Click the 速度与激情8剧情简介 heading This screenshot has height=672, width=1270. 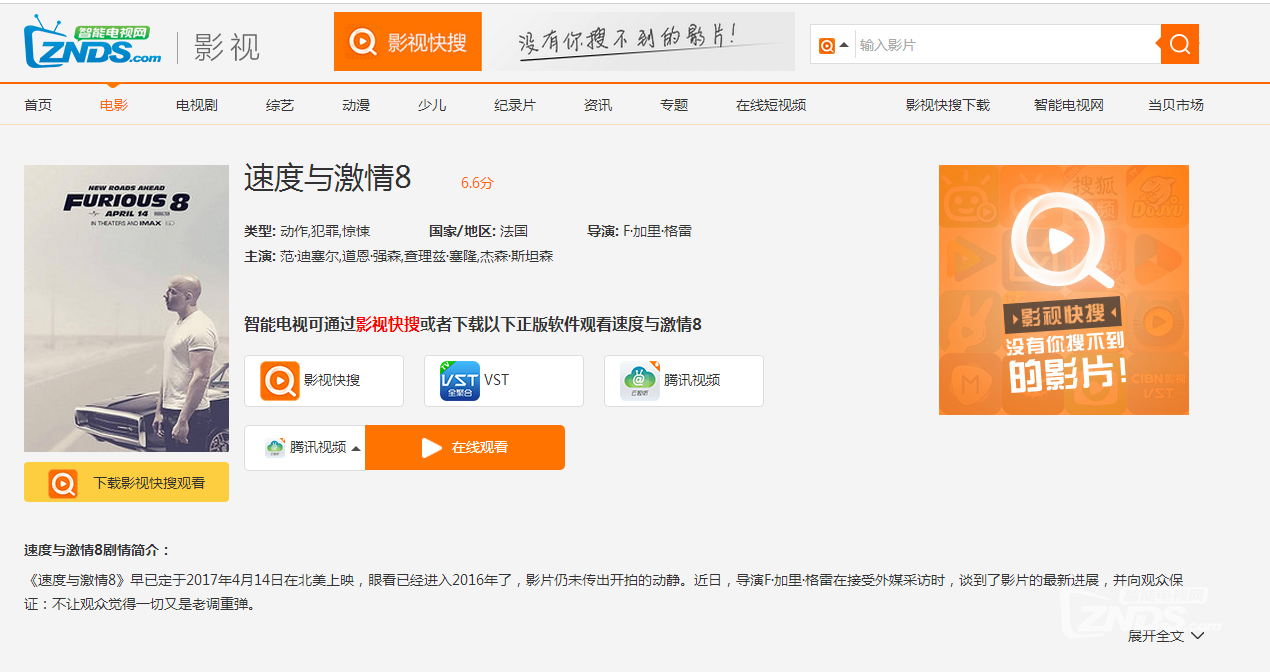click(x=97, y=550)
